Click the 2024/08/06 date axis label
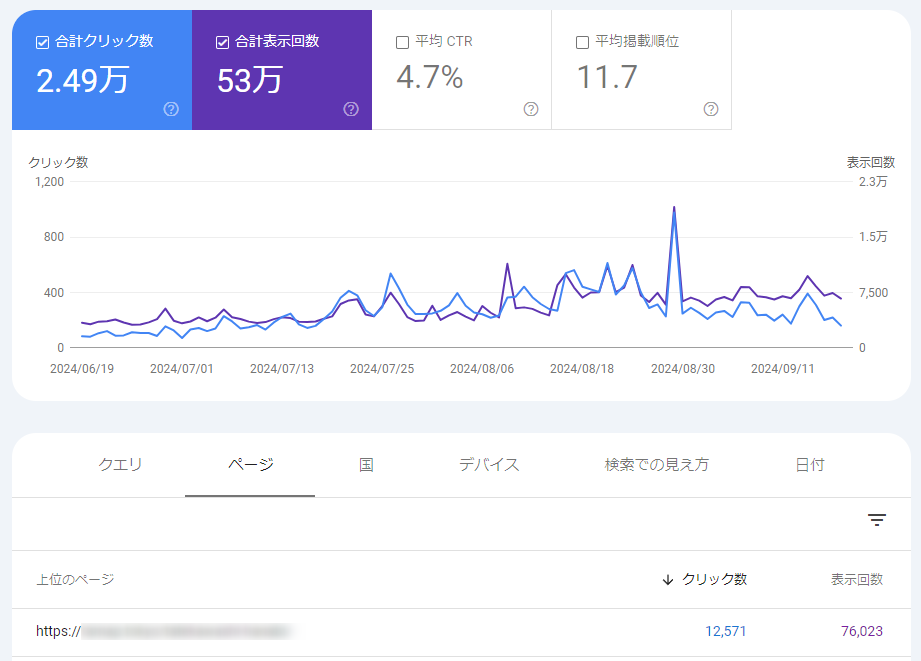The height and width of the screenshot is (661, 921). click(x=482, y=369)
